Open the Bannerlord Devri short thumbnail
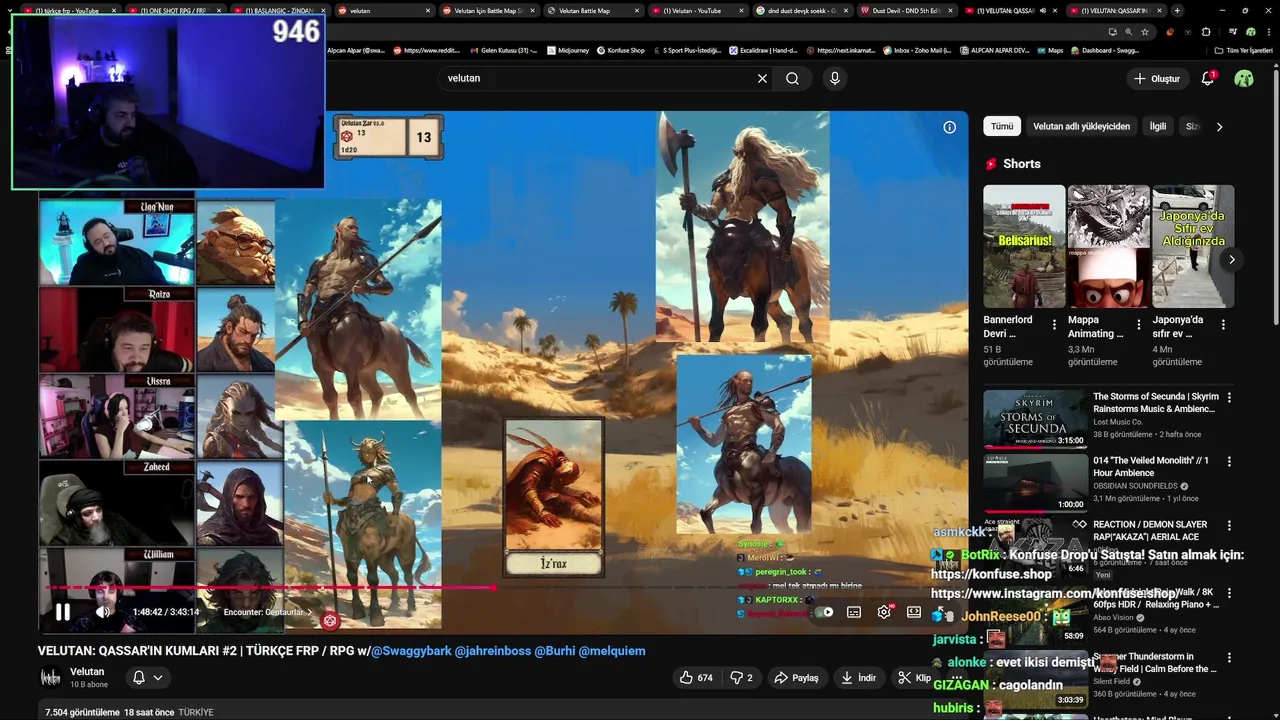This screenshot has height=720, width=1280. pyautogui.click(x=1024, y=246)
